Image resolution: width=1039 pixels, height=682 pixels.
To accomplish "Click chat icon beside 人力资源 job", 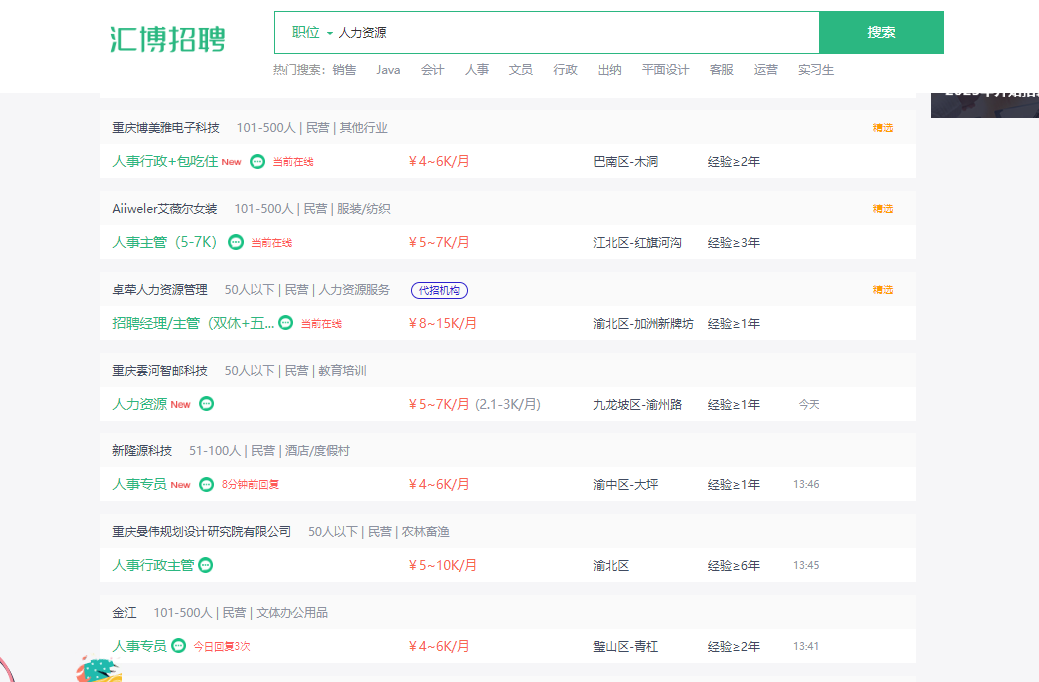I will [x=207, y=404].
